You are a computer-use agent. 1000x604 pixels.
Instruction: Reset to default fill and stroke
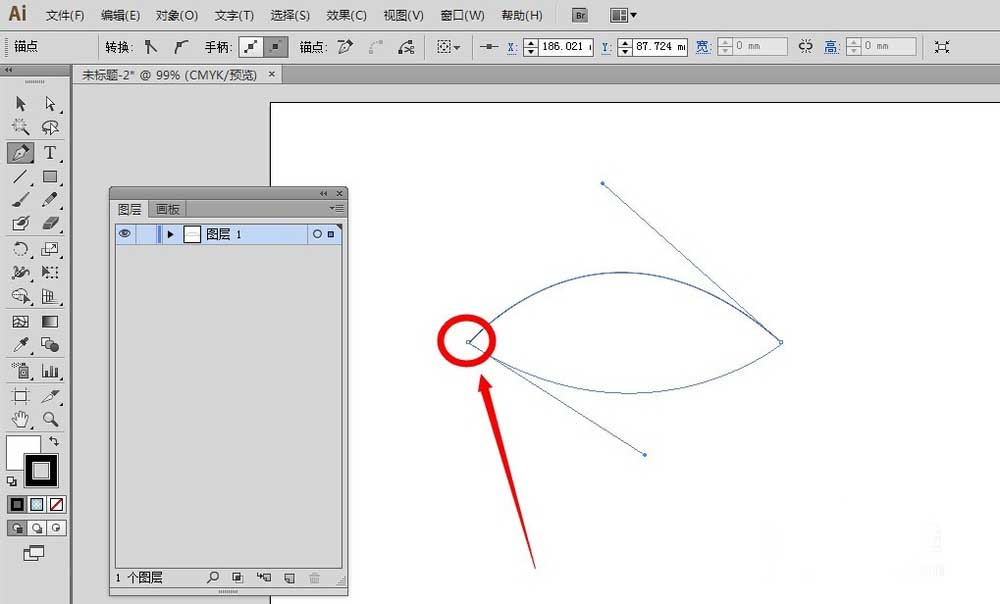click(x=11, y=482)
